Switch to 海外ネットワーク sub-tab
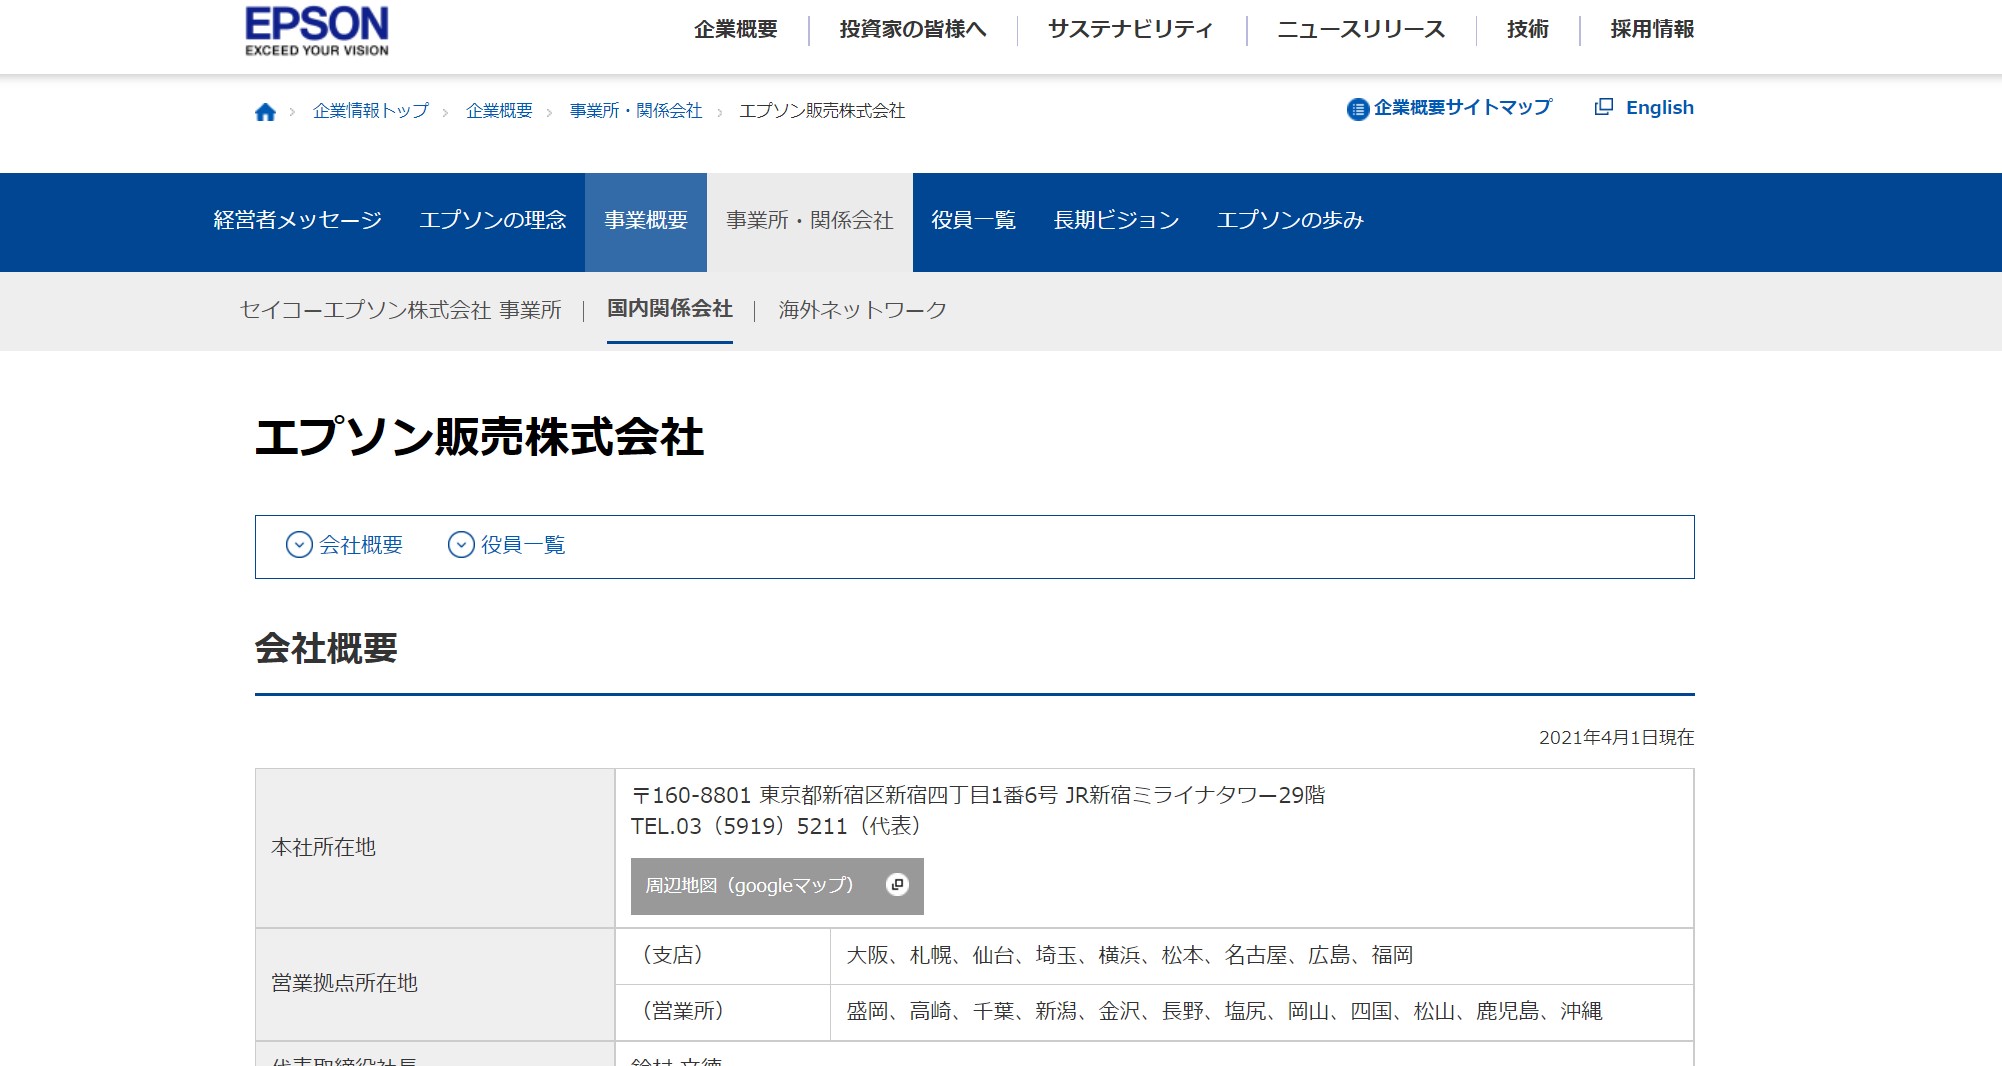This screenshot has width=2002, height=1066. pyautogui.click(x=862, y=311)
